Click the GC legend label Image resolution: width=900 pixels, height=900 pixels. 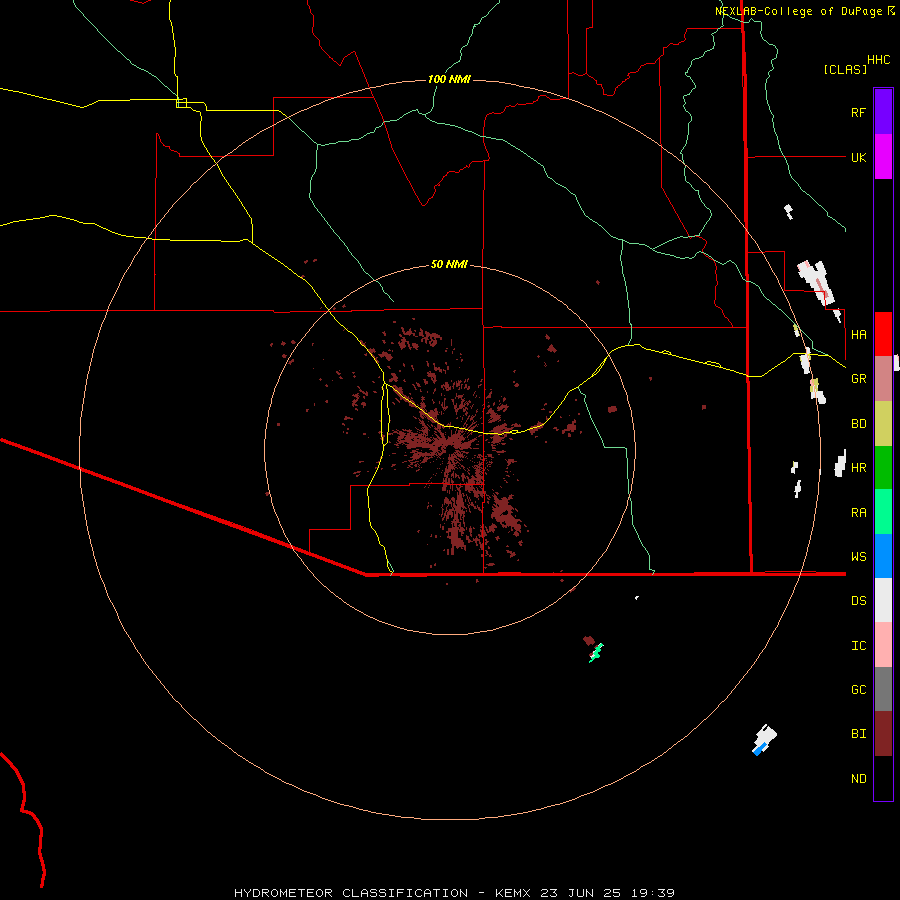[858, 690]
